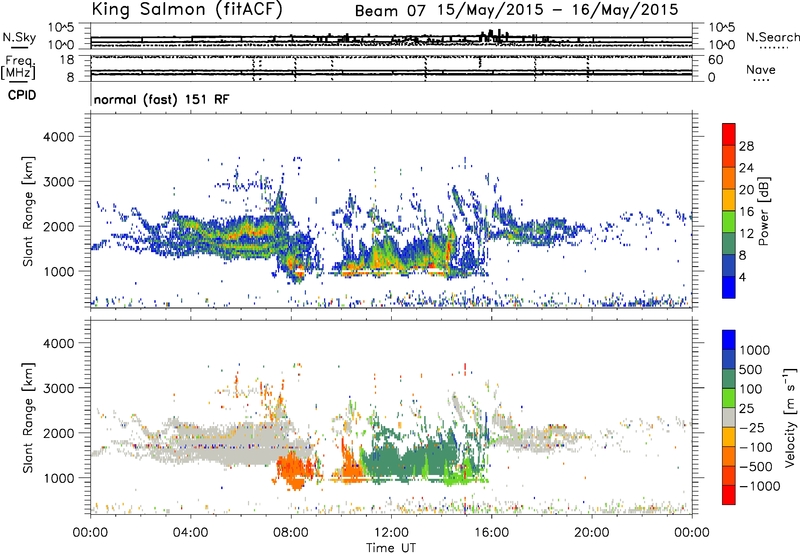800x554 pixels.
Task: Click the 4 label on the power colorbar
Action: pyautogui.click(x=742, y=277)
